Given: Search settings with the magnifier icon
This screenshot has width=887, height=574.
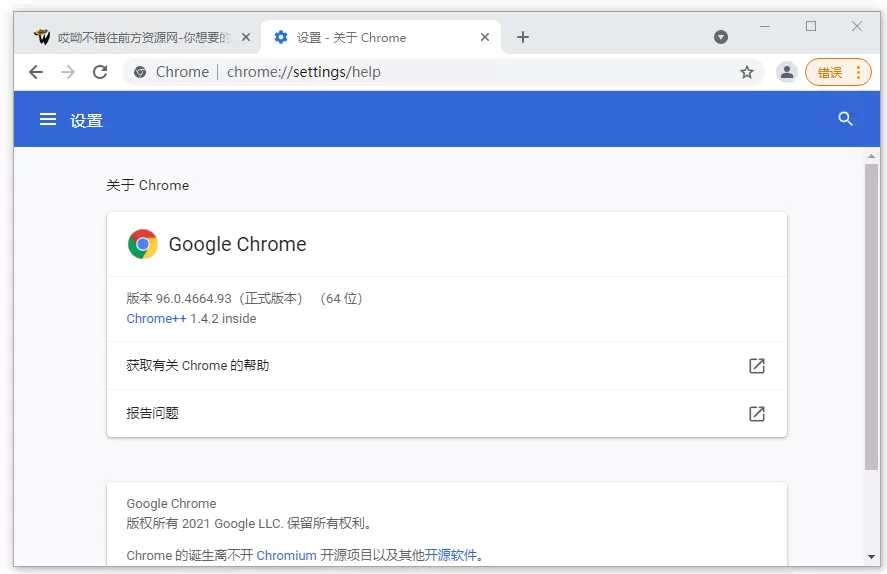Looking at the screenshot, I should (x=845, y=119).
